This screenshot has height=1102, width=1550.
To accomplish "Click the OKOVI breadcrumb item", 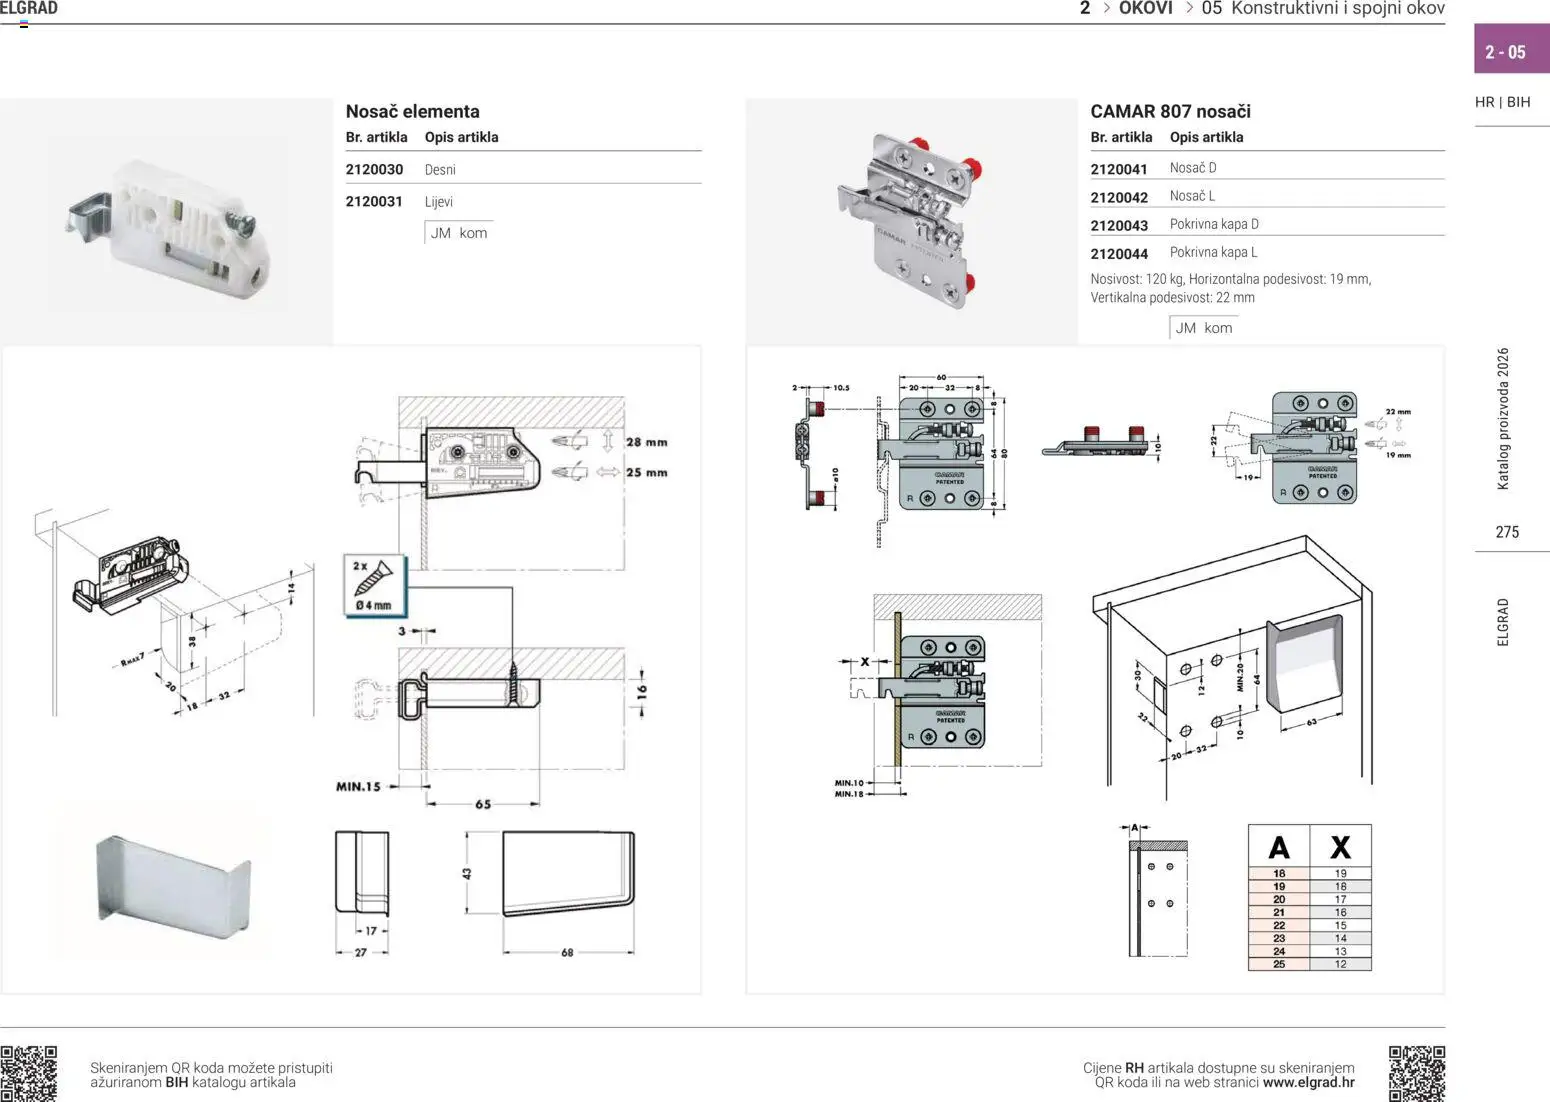I will (1145, 9).
